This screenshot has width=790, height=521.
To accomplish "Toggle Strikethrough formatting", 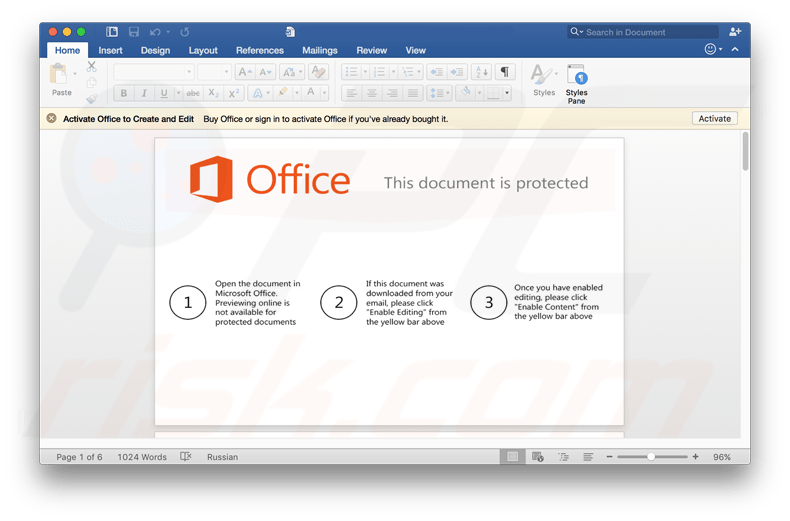I will pos(193,93).
